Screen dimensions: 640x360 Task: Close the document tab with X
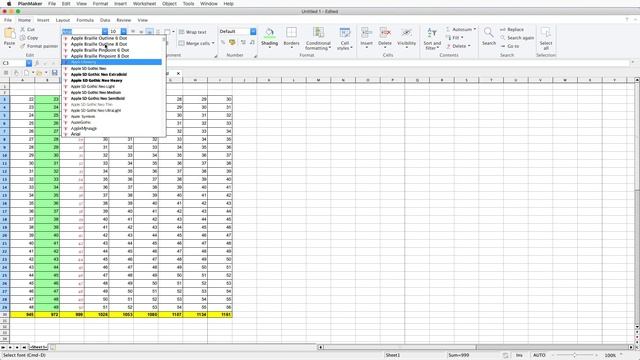(178, 73)
